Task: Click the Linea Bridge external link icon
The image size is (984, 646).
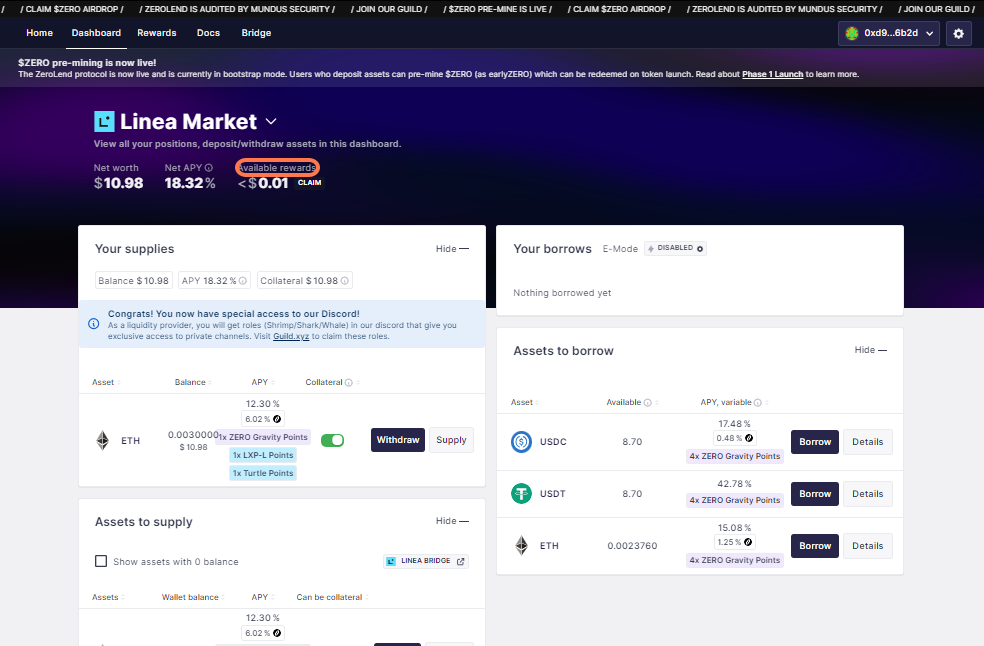Action: point(461,561)
